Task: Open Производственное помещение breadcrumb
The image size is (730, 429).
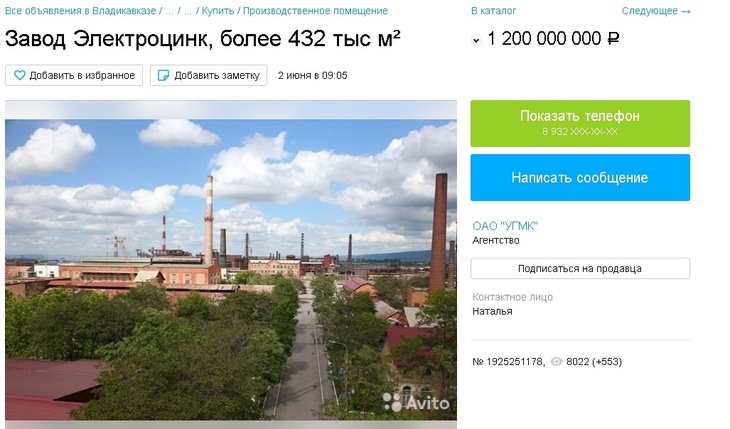Action: pos(316,11)
